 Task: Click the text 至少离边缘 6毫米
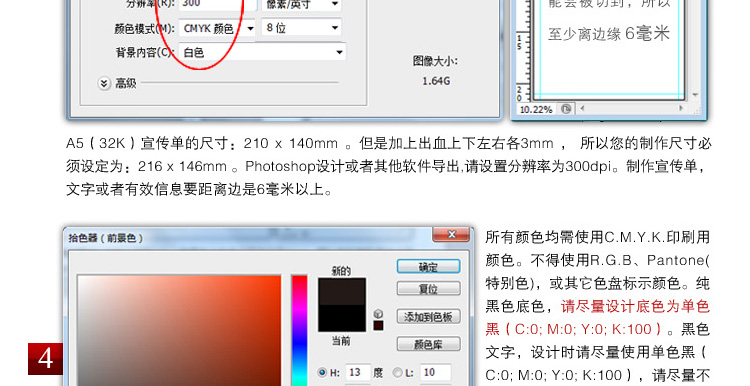click(x=608, y=33)
